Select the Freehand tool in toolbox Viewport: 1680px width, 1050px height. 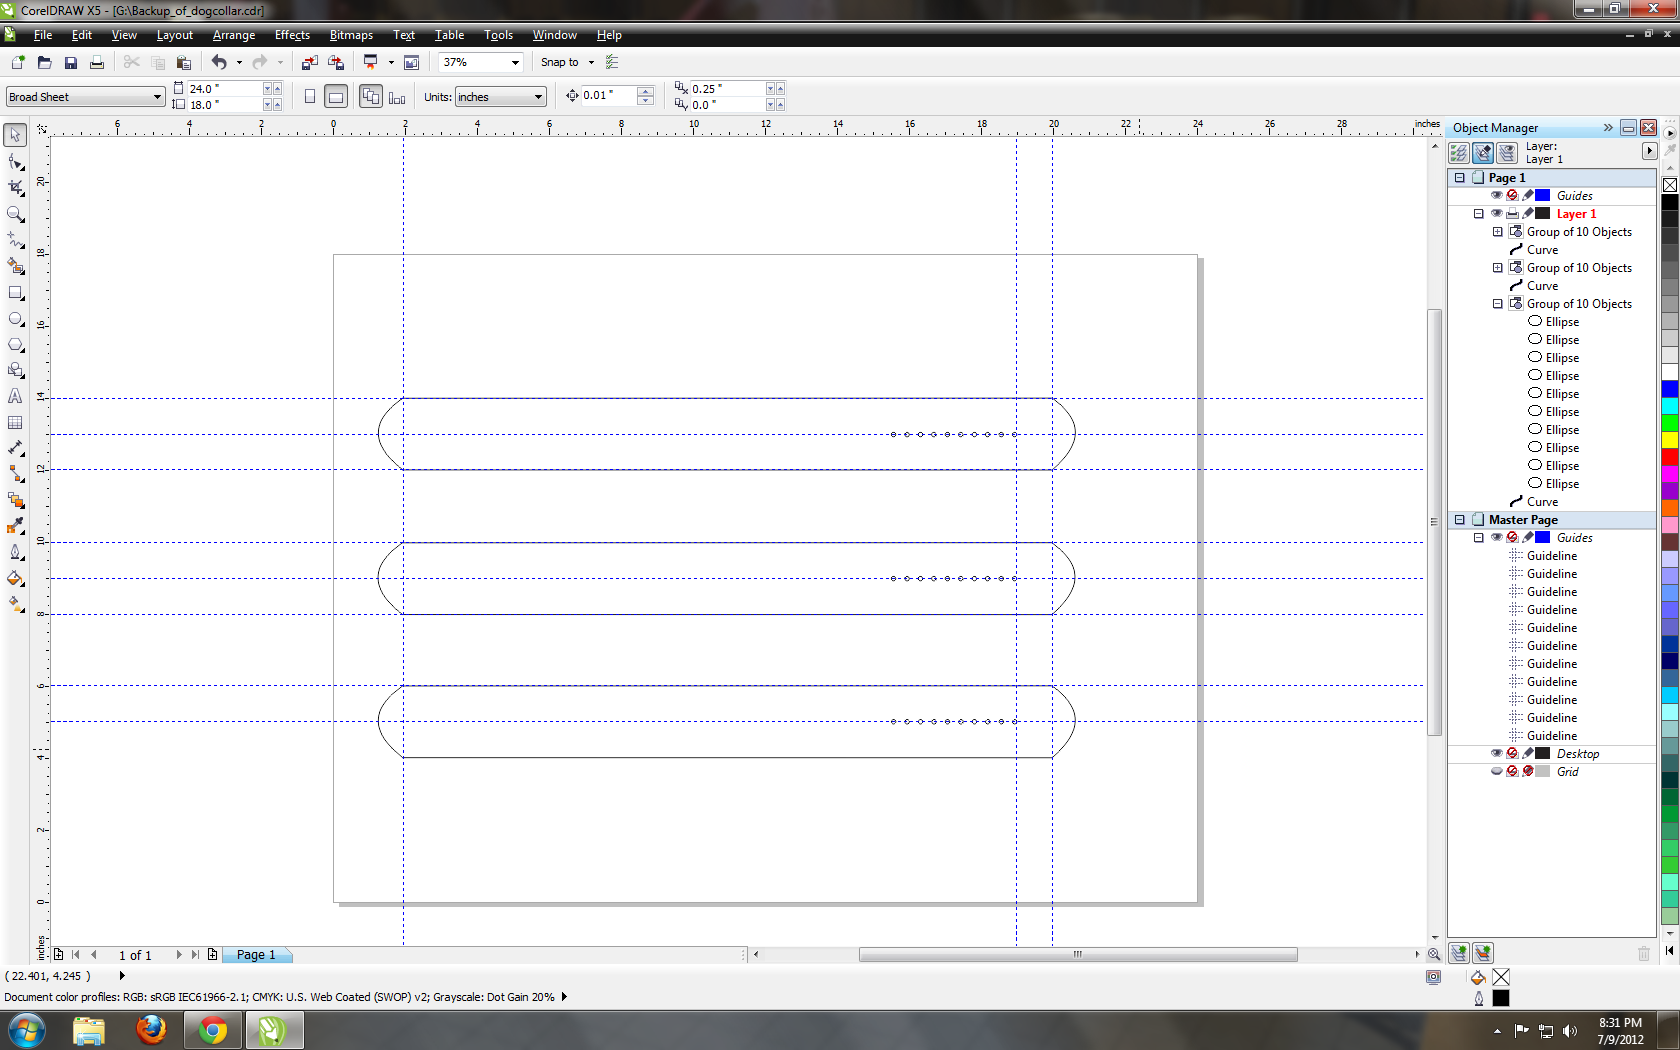pos(15,240)
